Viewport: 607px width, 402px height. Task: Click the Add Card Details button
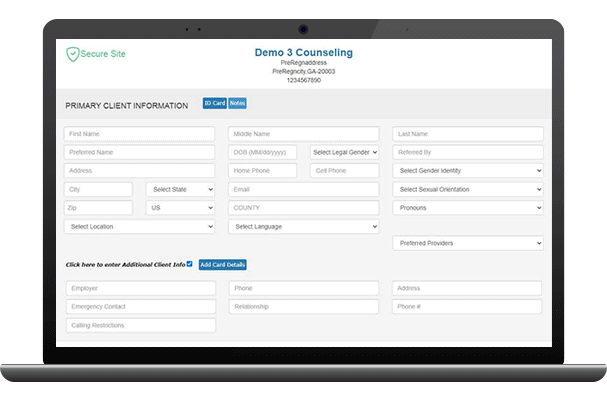point(222,264)
